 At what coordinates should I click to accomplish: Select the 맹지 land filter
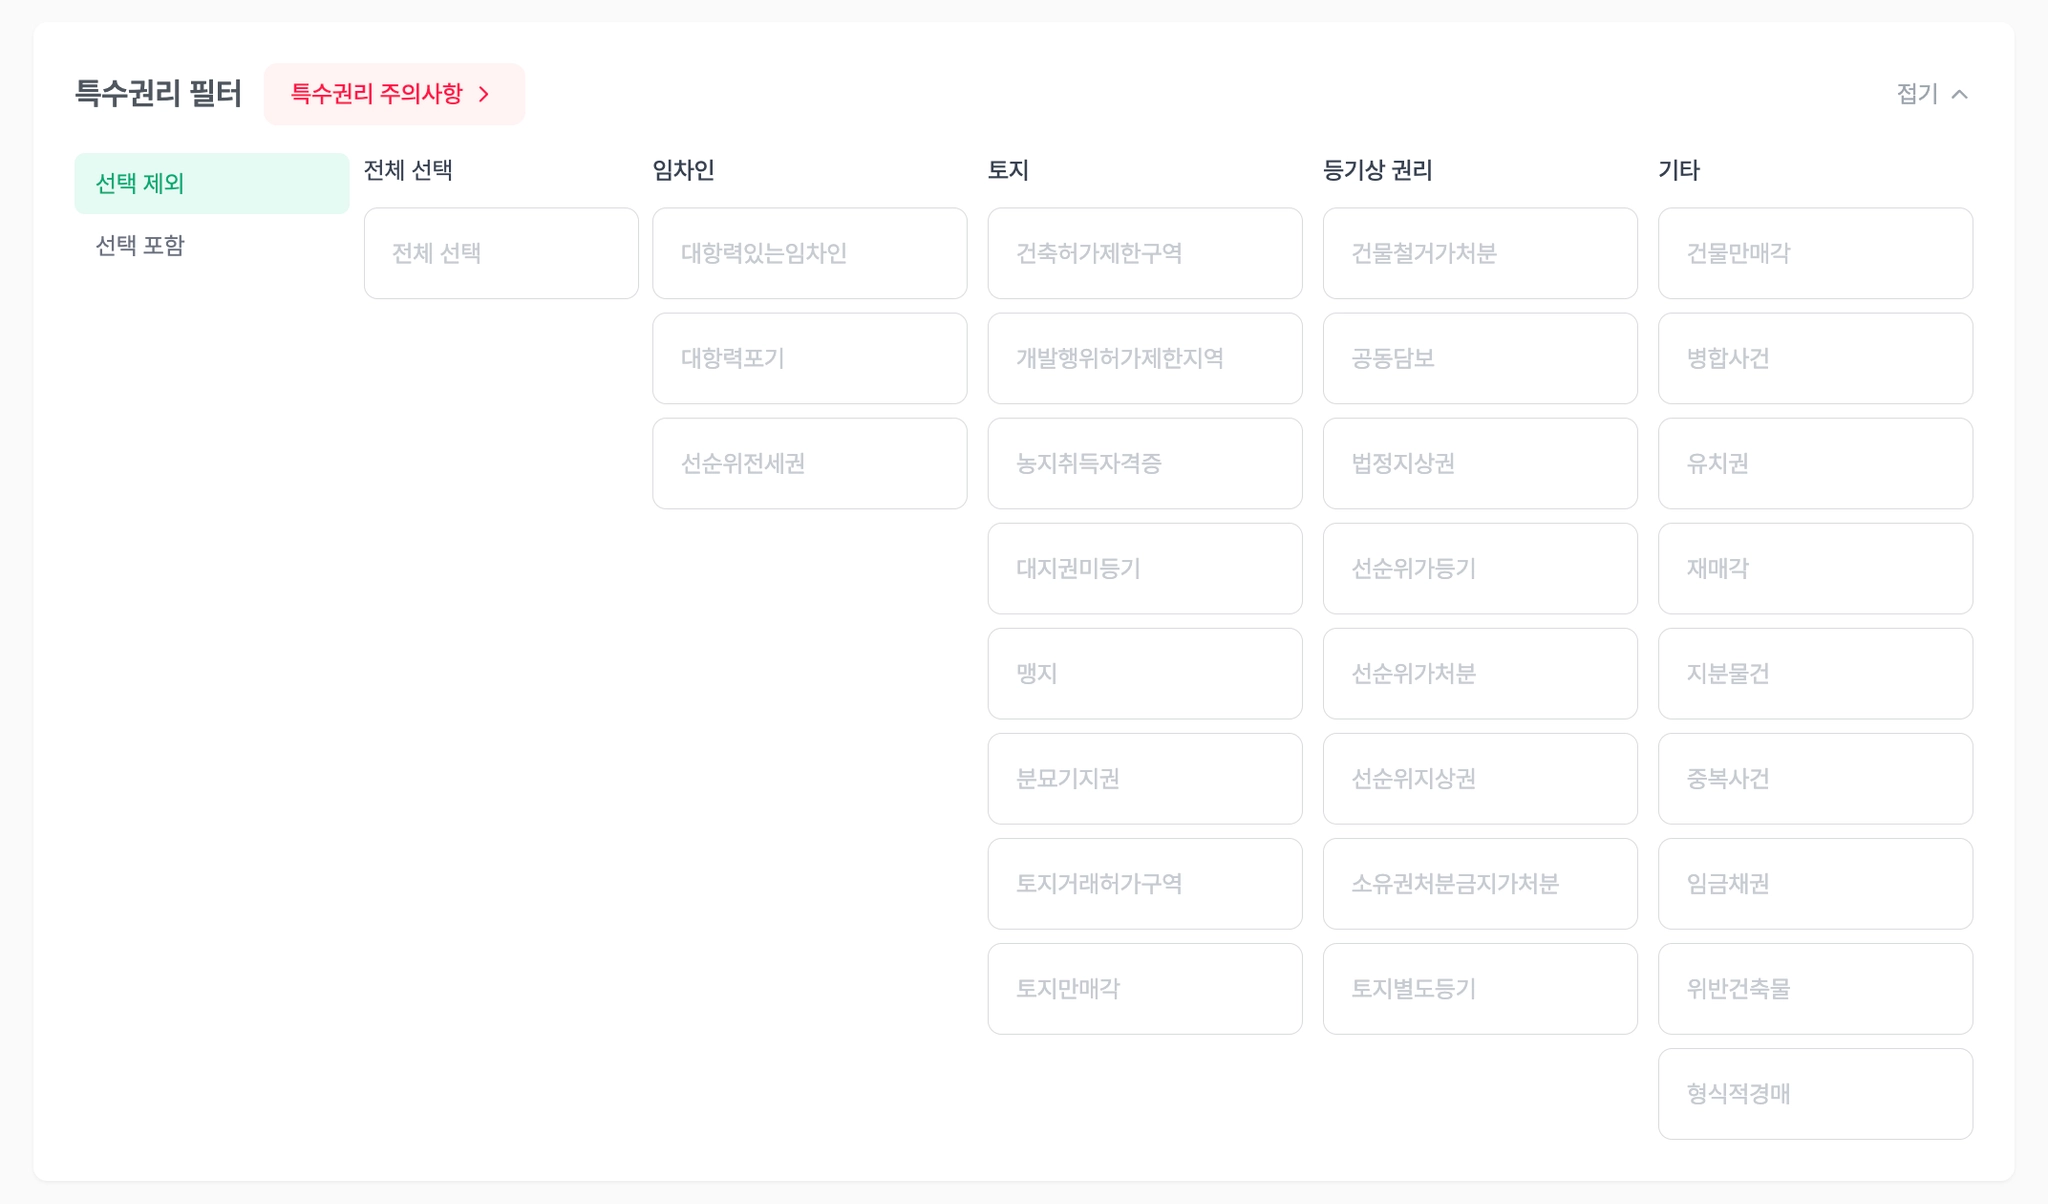click(x=1144, y=673)
